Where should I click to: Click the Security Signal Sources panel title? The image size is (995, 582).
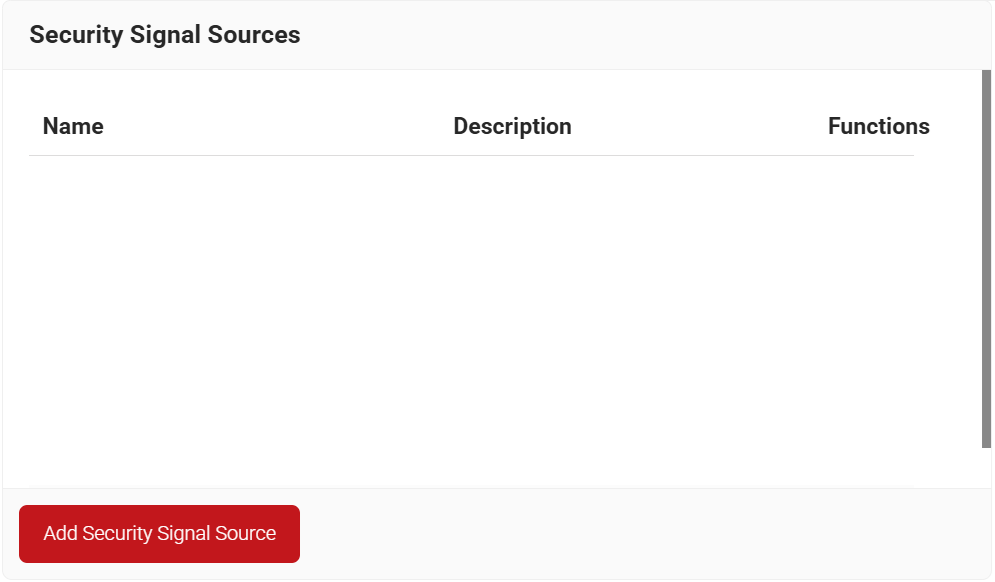(x=165, y=35)
